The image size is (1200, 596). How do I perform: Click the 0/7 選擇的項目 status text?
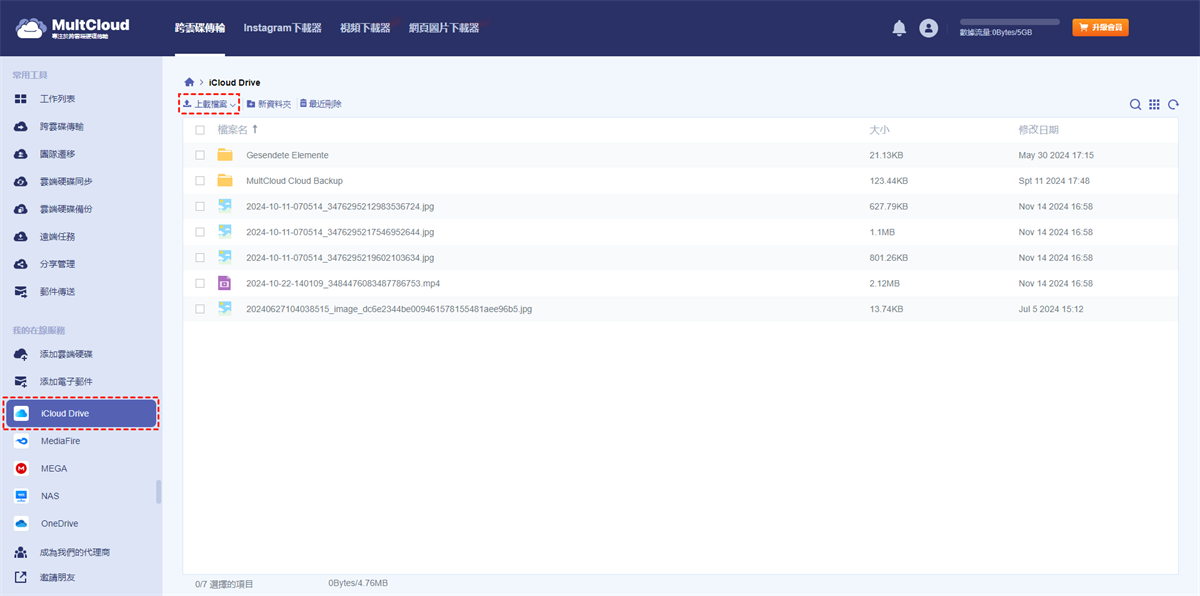pos(224,583)
